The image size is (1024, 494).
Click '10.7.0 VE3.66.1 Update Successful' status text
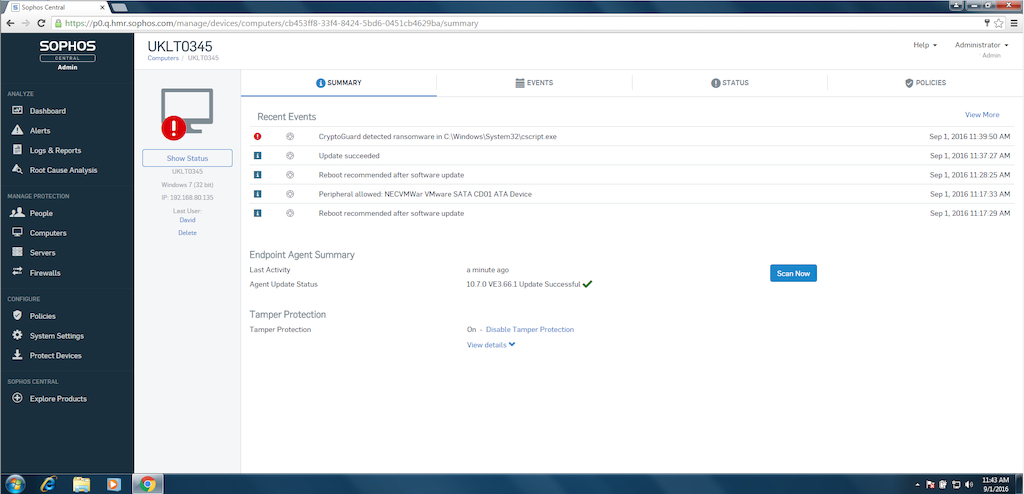523,284
